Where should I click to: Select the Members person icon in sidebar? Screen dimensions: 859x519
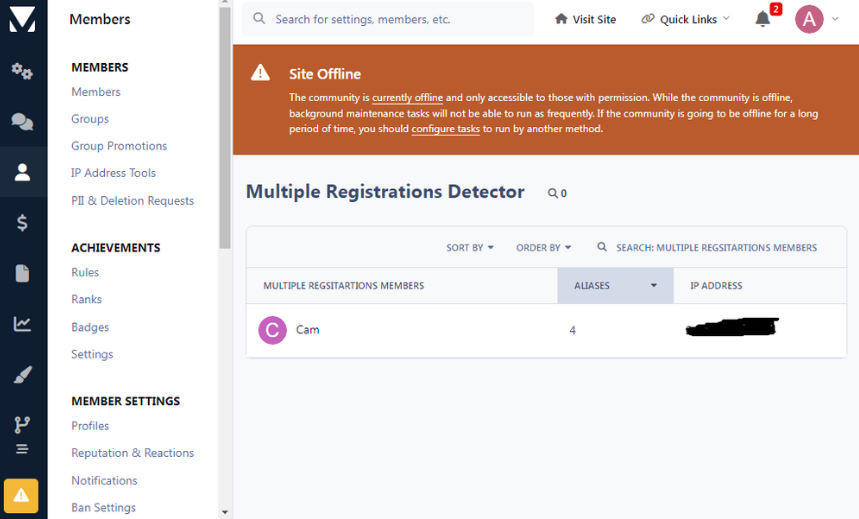(x=22, y=172)
